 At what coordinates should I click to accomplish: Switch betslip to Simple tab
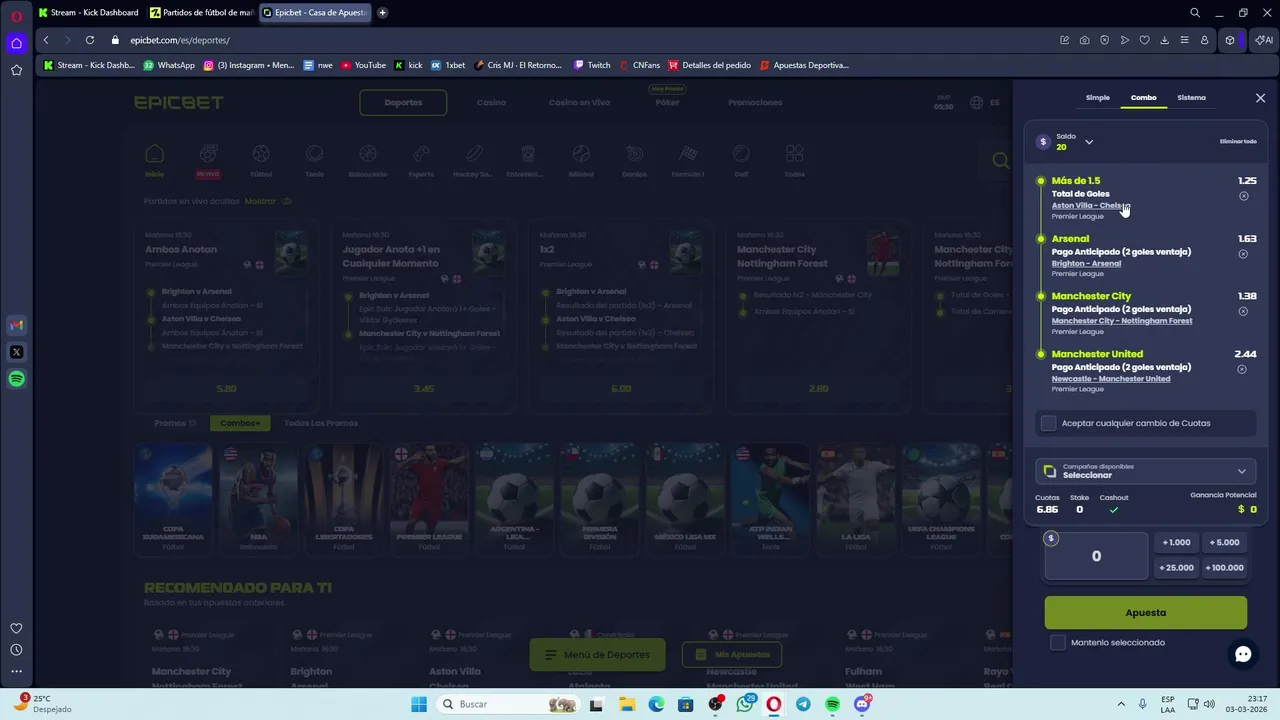(1098, 98)
